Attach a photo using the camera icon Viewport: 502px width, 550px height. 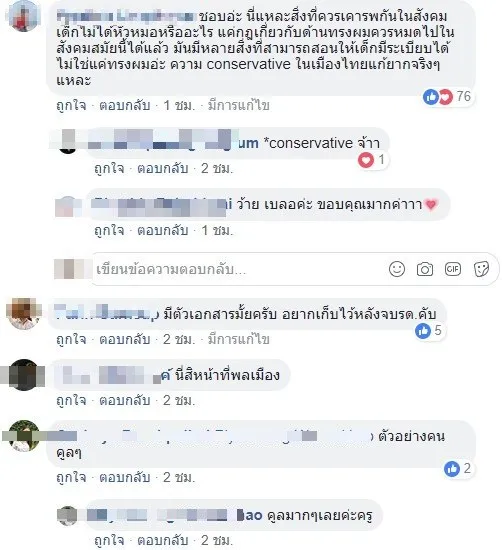tap(425, 269)
